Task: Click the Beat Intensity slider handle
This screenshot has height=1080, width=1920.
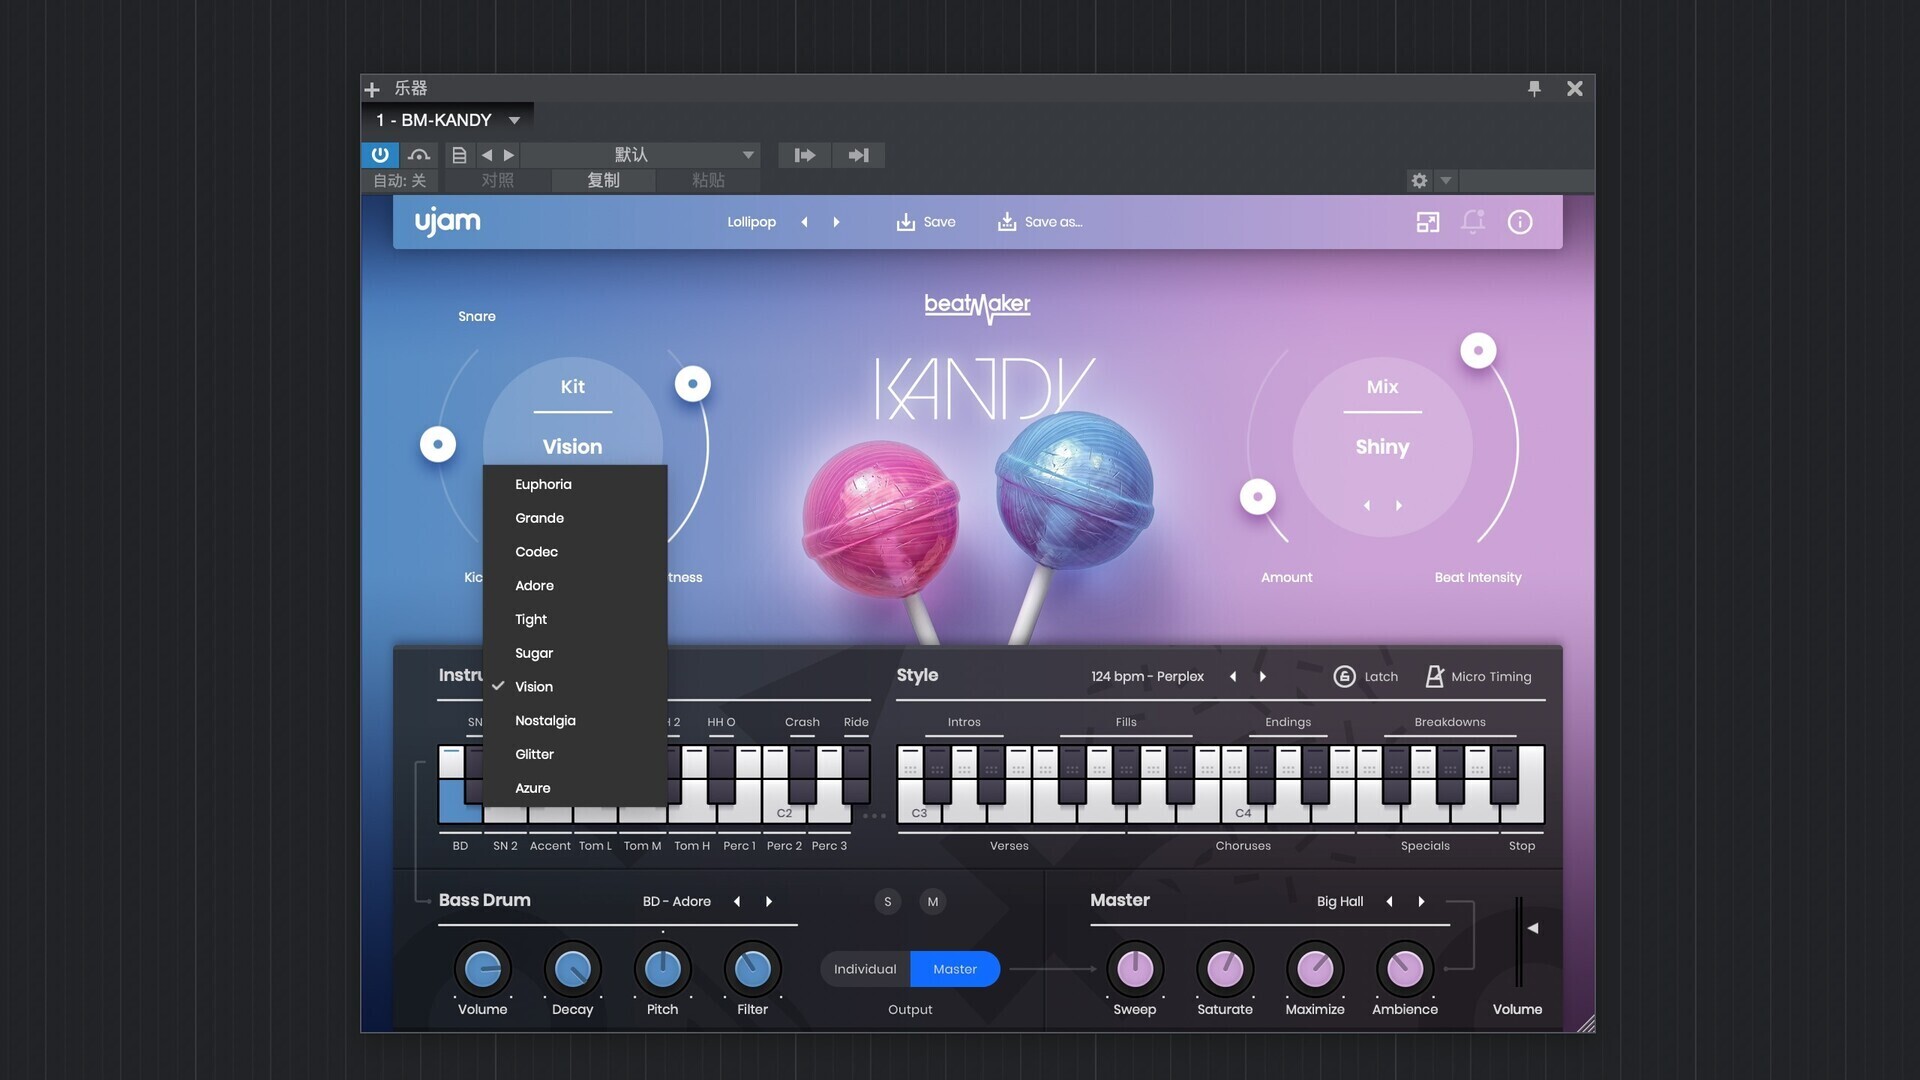Action: pyautogui.click(x=1478, y=350)
